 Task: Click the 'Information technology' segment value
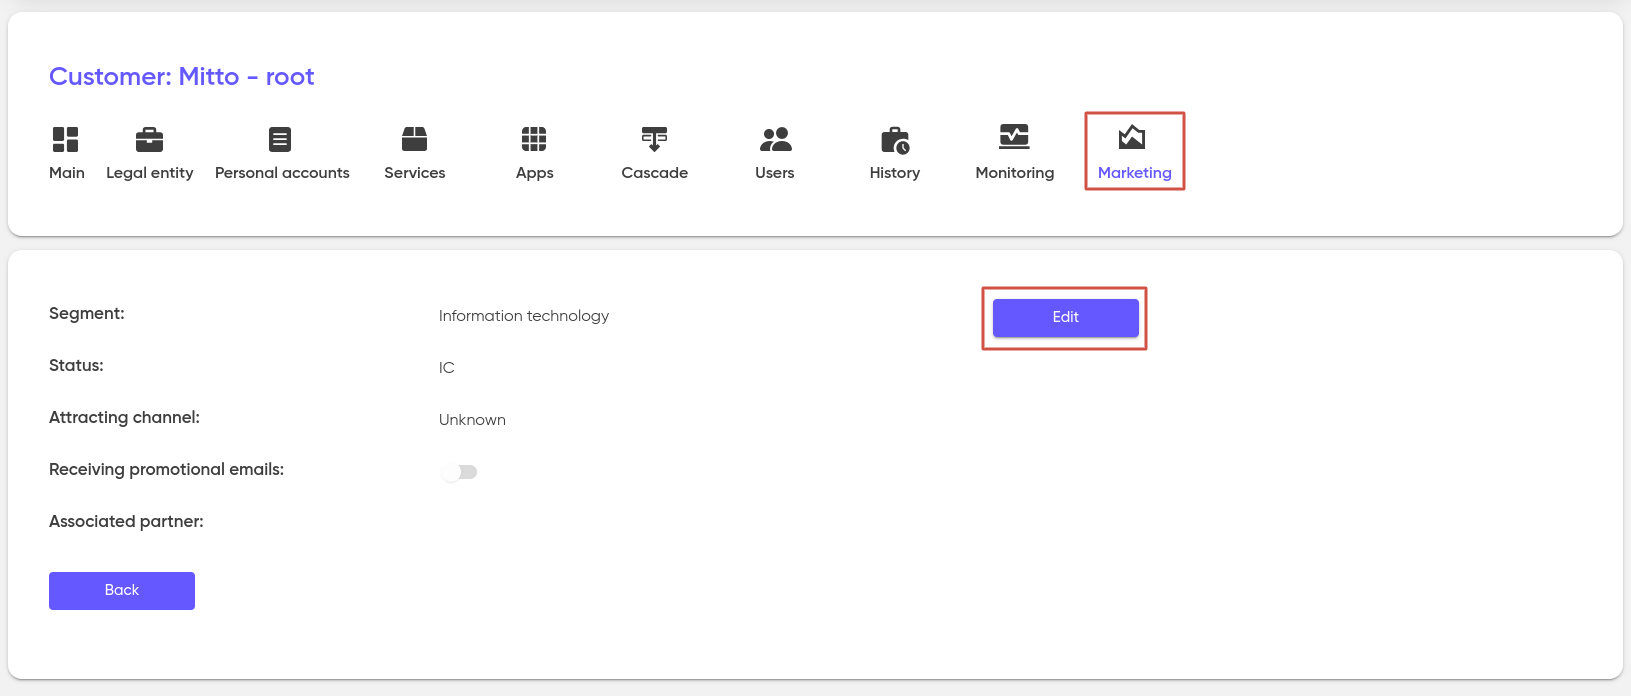pyautogui.click(x=524, y=316)
